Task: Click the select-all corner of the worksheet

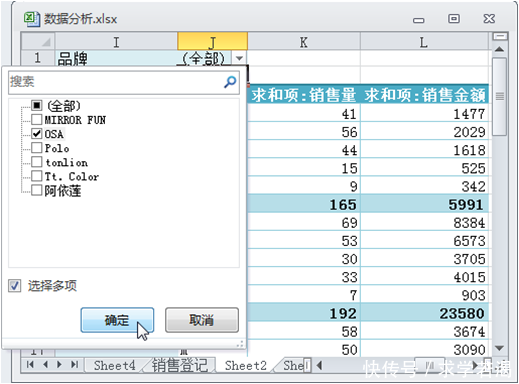Action: pos(38,41)
